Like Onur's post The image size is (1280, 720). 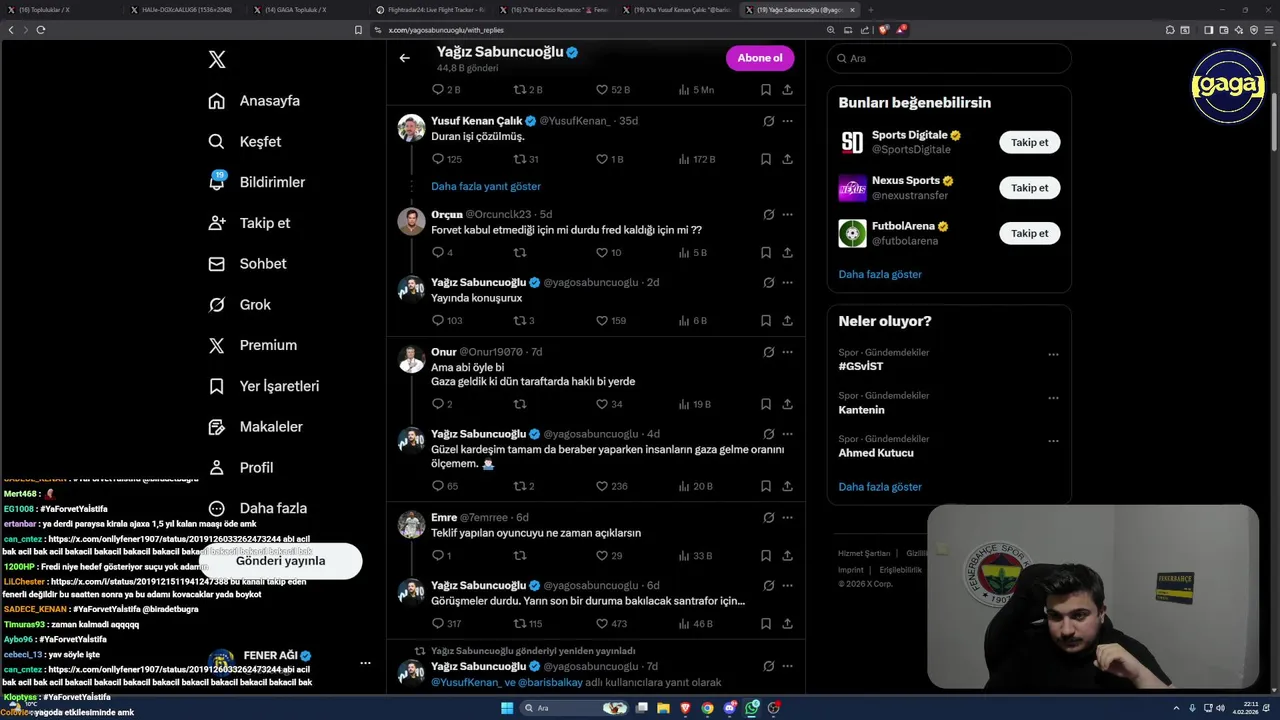(602, 404)
